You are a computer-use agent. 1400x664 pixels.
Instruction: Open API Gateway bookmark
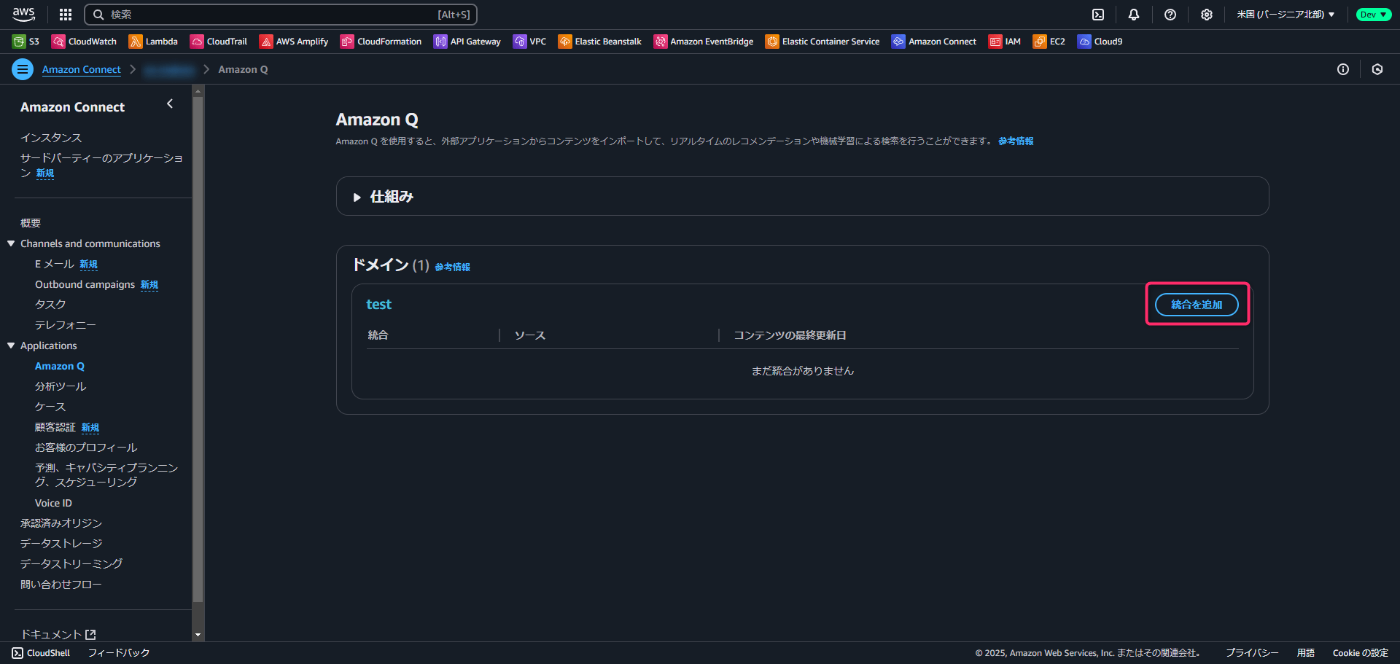coord(467,42)
